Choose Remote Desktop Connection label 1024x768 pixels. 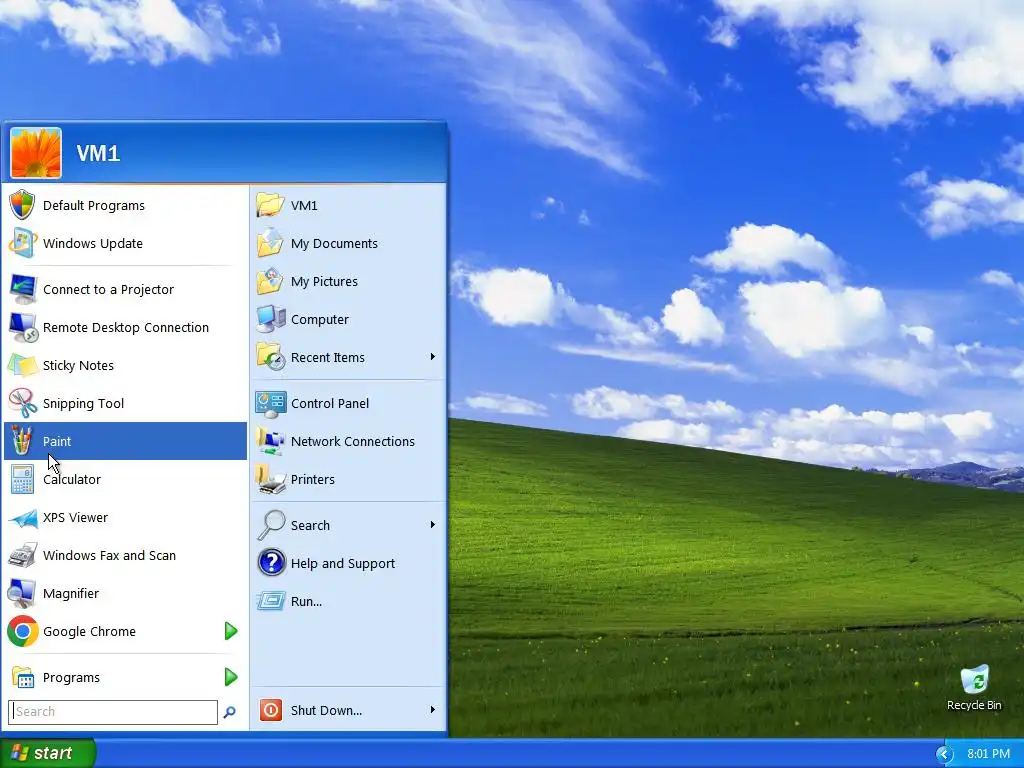tap(126, 327)
